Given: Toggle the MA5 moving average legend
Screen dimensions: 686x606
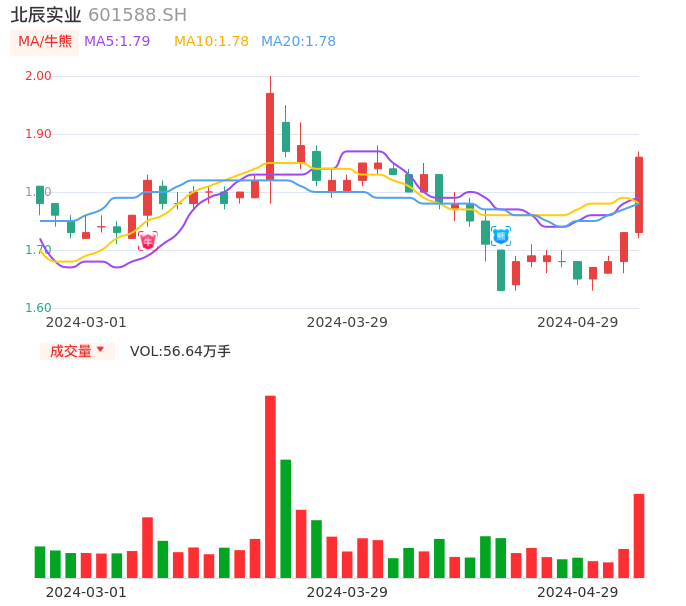Looking at the screenshot, I should (x=117, y=41).
